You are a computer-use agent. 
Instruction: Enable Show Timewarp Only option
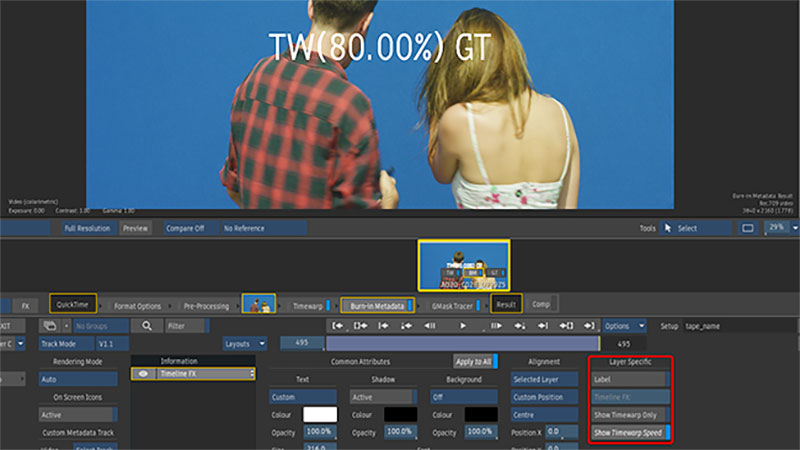[x=631, y=415]
